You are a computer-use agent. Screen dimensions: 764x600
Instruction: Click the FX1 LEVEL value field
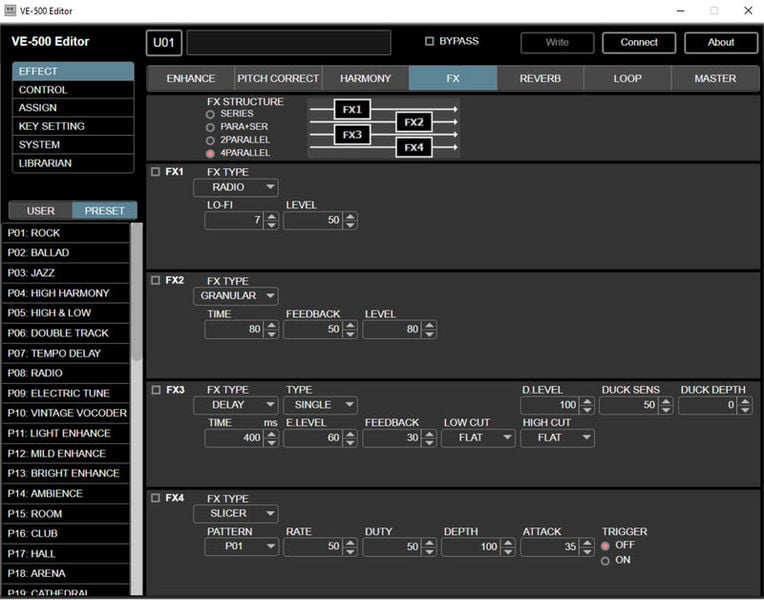click(313, 220)
